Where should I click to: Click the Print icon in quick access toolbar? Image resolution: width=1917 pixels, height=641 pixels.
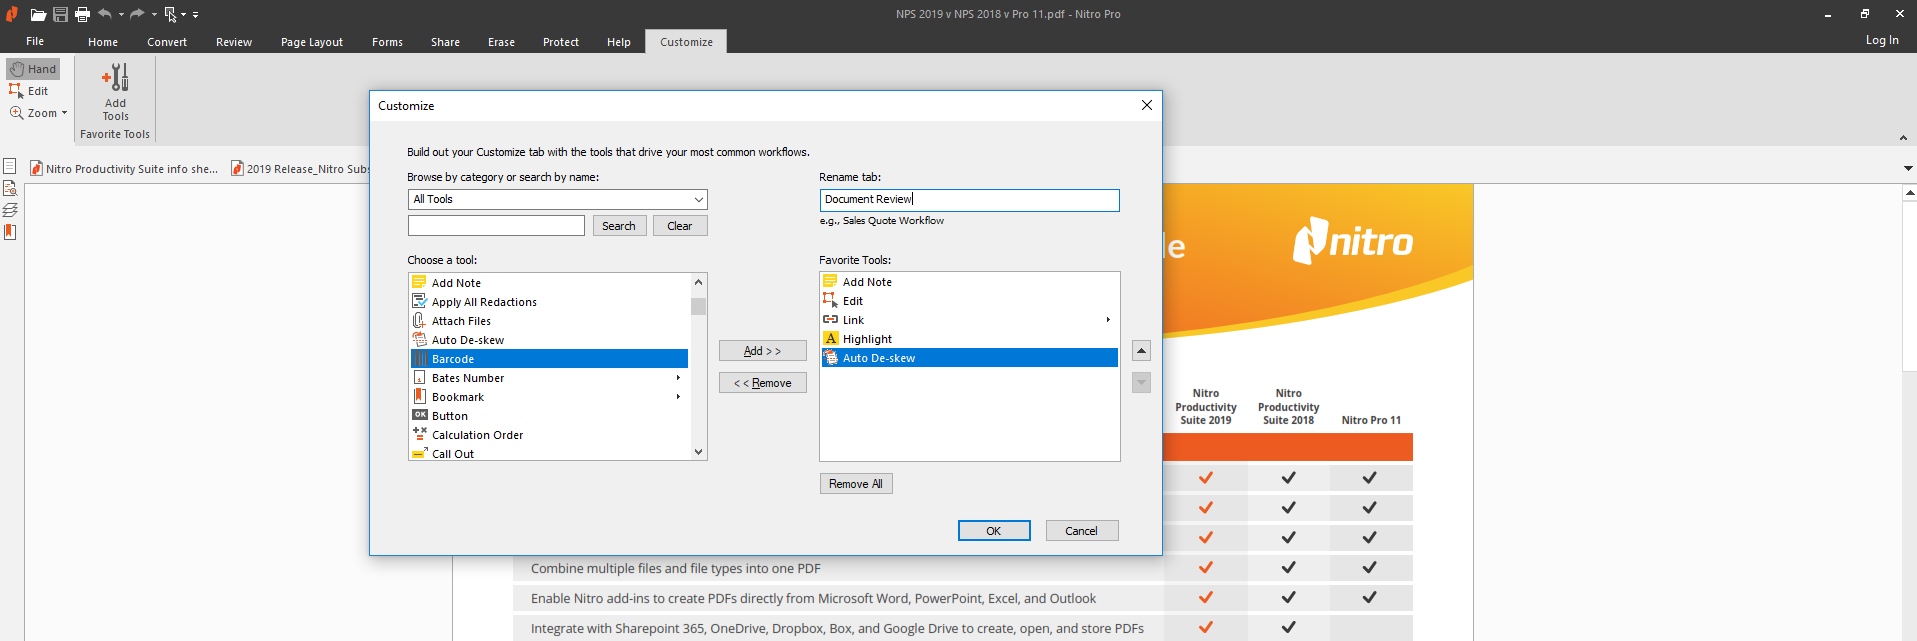(83, 14)
